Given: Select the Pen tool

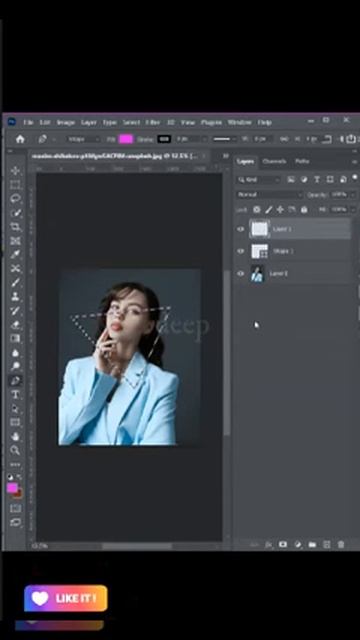Looking at the screenshot, I should click(16, 380).
